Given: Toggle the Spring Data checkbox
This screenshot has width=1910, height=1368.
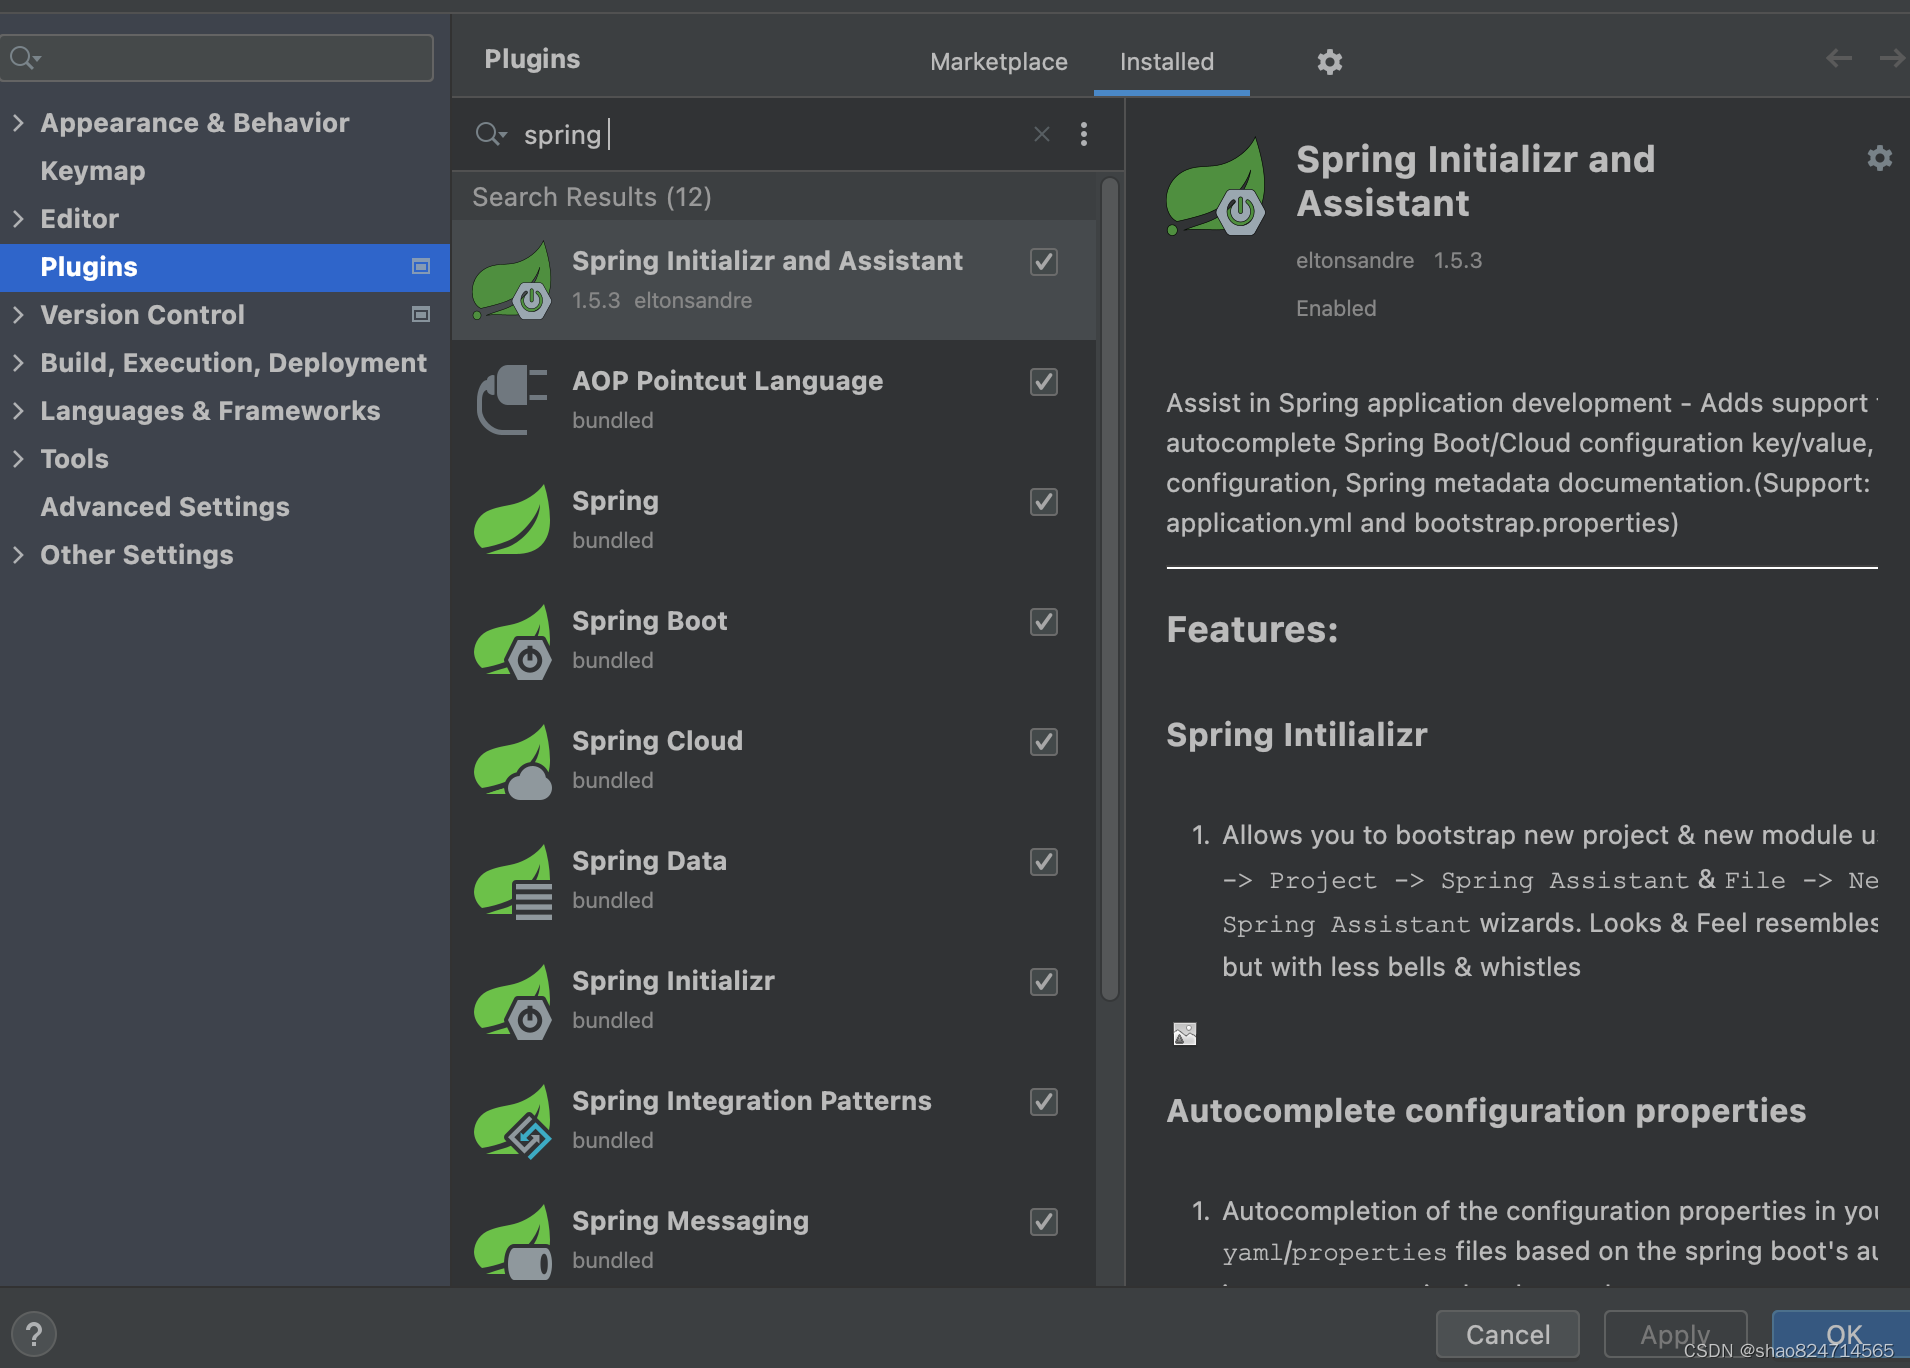Looking at the screenshot, I should click(x=1044, y=862).
